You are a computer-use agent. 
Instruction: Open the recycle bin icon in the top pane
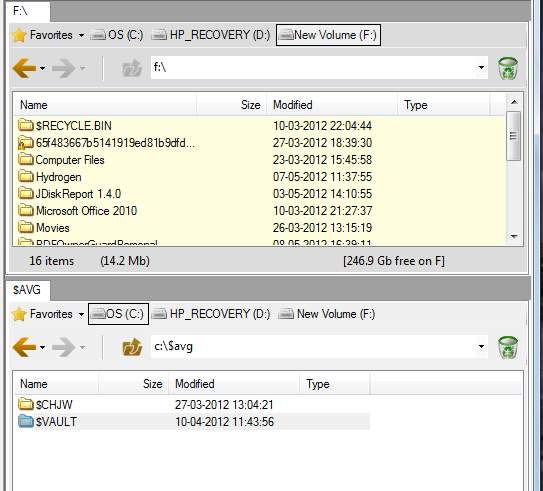tap(508, 68)
